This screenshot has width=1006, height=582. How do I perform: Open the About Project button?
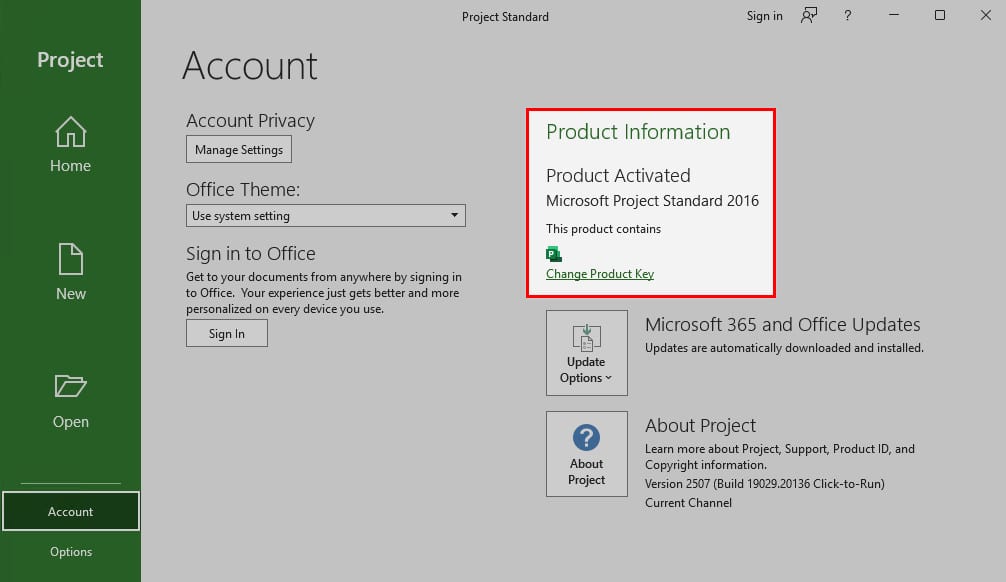point(586,454)
